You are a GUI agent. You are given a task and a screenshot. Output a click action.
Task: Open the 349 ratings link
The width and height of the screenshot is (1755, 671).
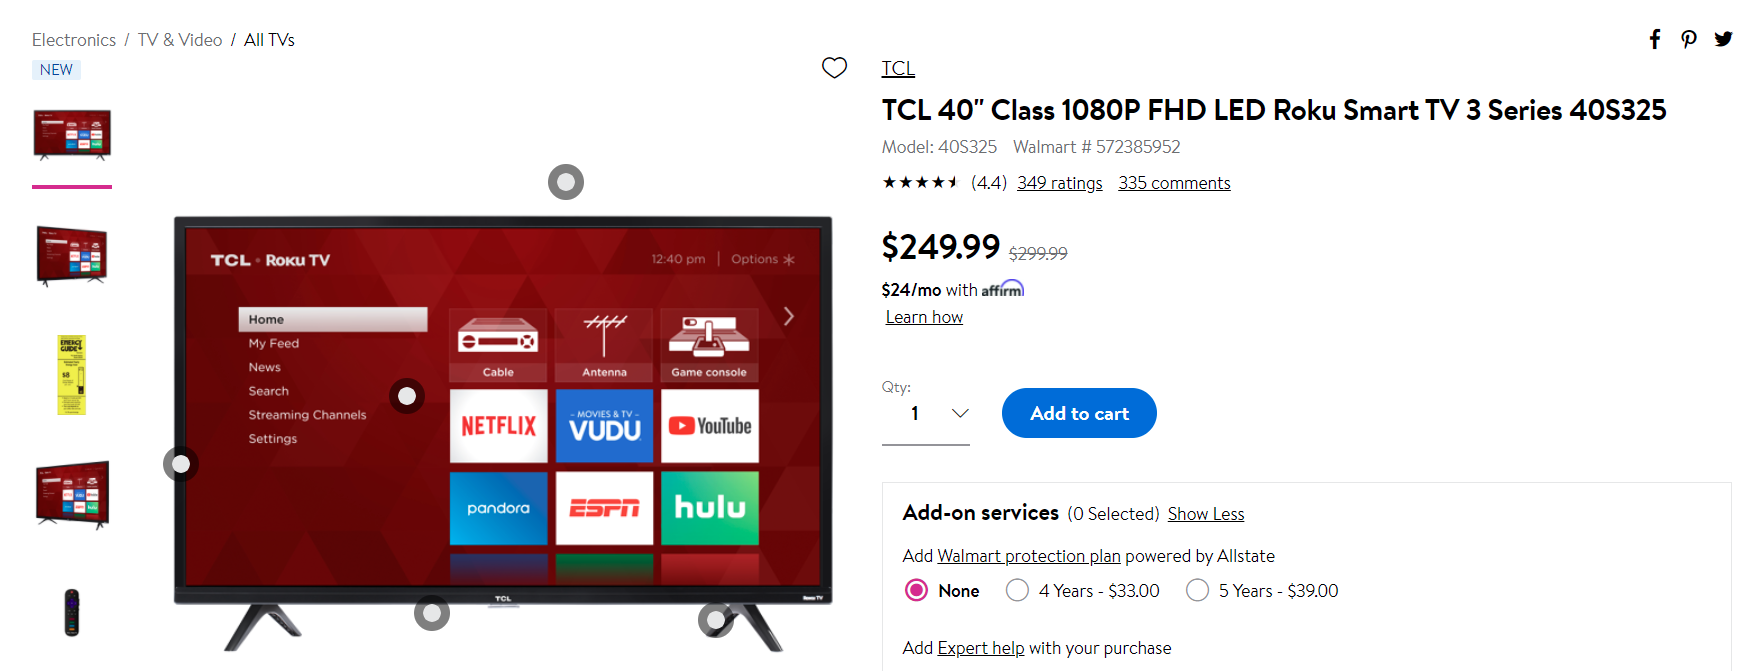pyautogui.click(x=1060, y=183)
